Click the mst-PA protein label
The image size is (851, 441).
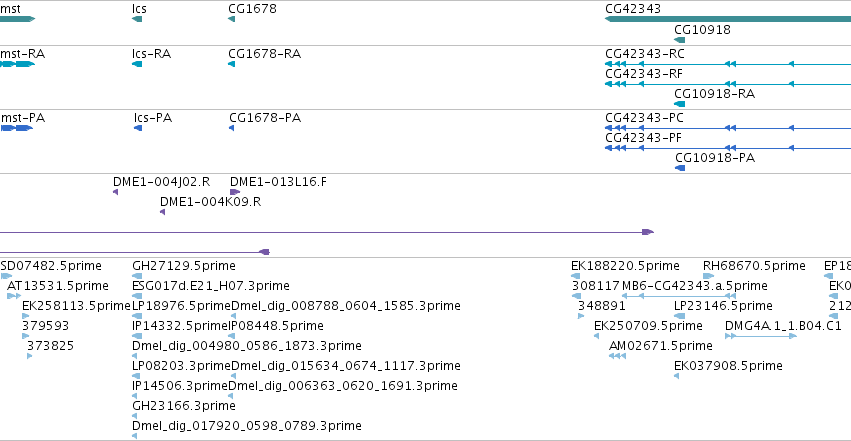click(23, 118)
